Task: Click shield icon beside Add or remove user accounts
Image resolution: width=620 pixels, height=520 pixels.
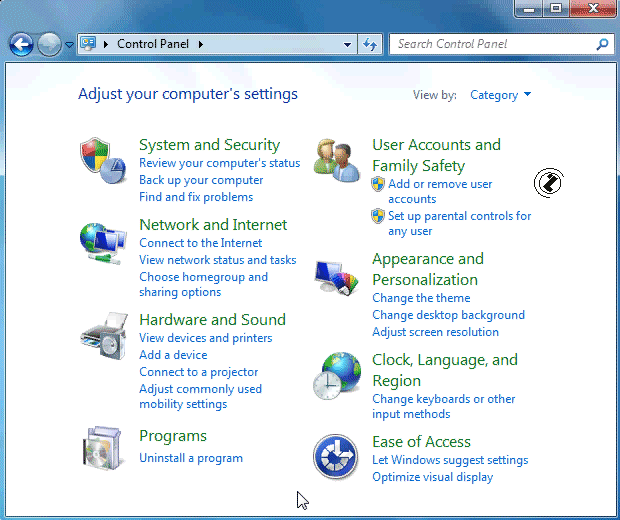Action: [x=378, y=184]
